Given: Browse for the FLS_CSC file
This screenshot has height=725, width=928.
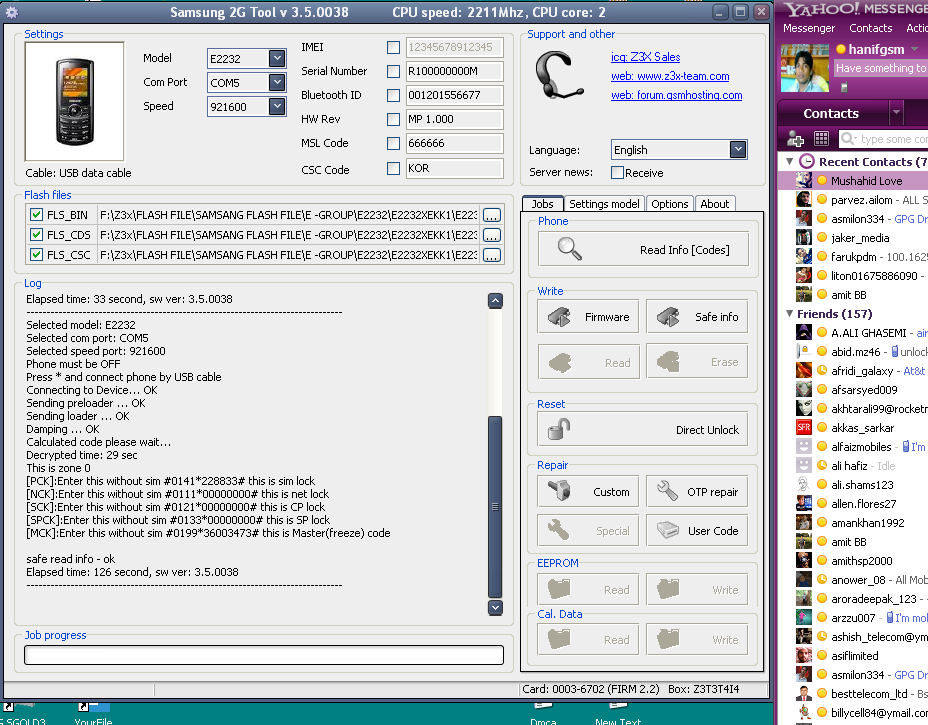Looking at the screenshot, I should [492, 255].
